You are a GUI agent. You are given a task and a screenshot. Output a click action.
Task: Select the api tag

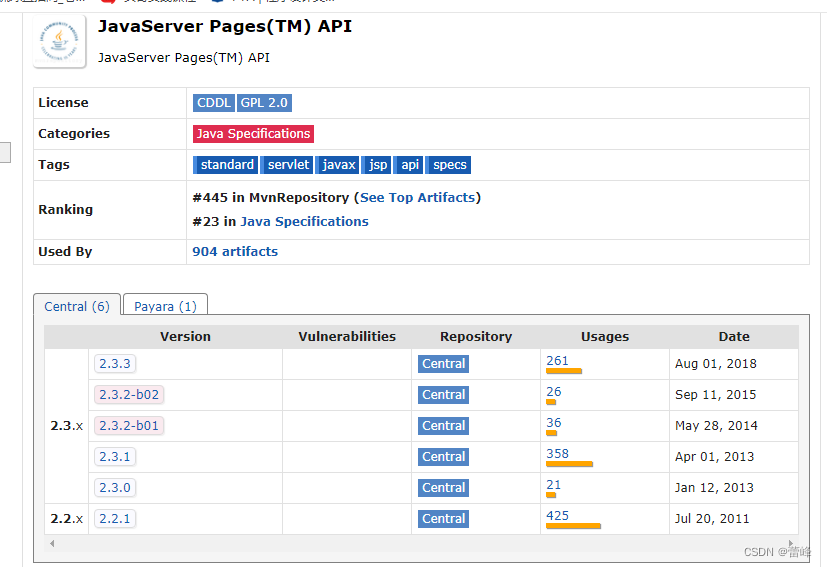coord(409,165)
